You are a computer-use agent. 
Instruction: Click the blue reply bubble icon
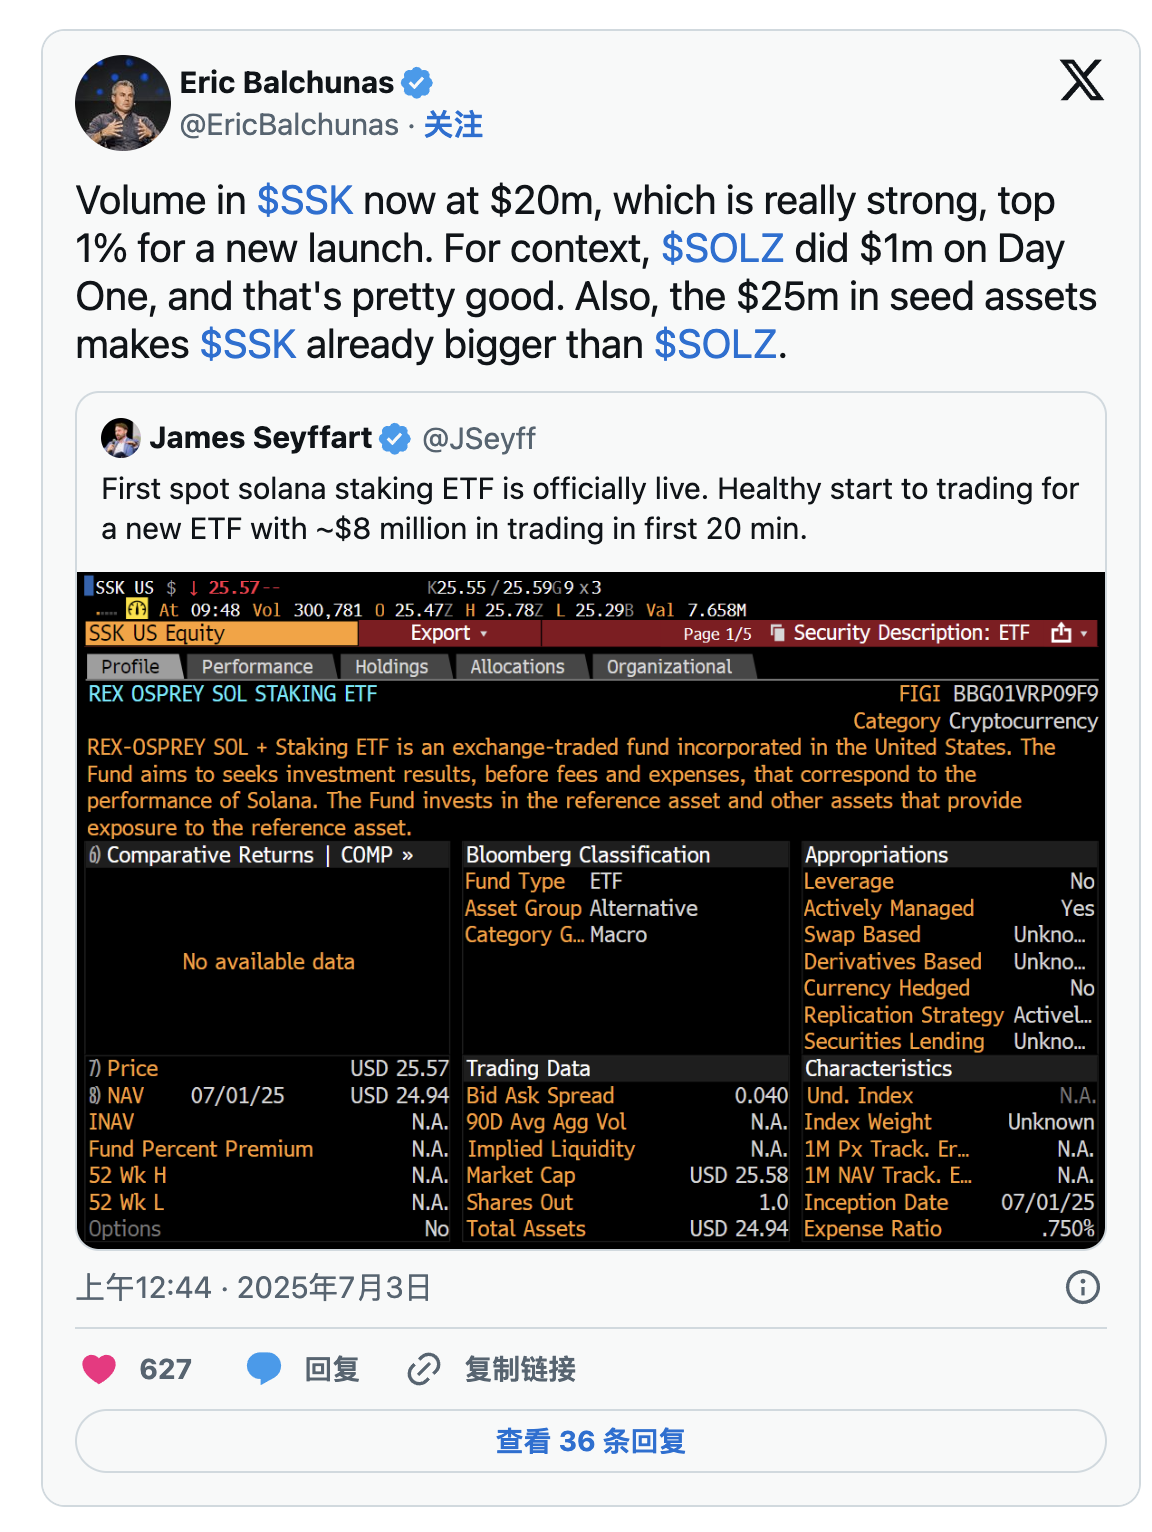tap(264, 1368)
